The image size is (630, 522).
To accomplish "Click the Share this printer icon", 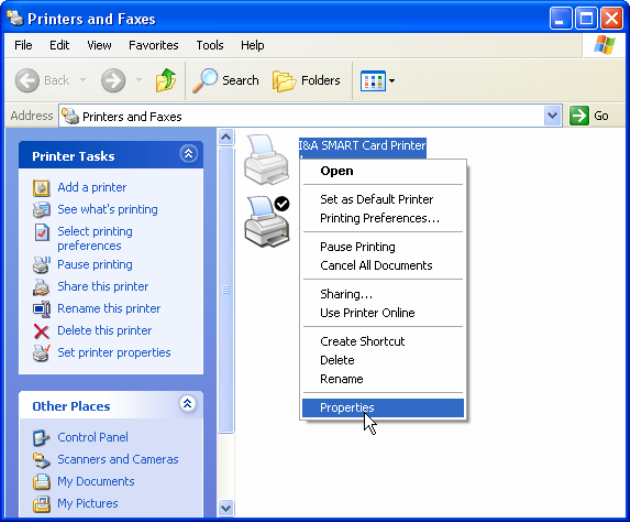I will coord(41,287).
